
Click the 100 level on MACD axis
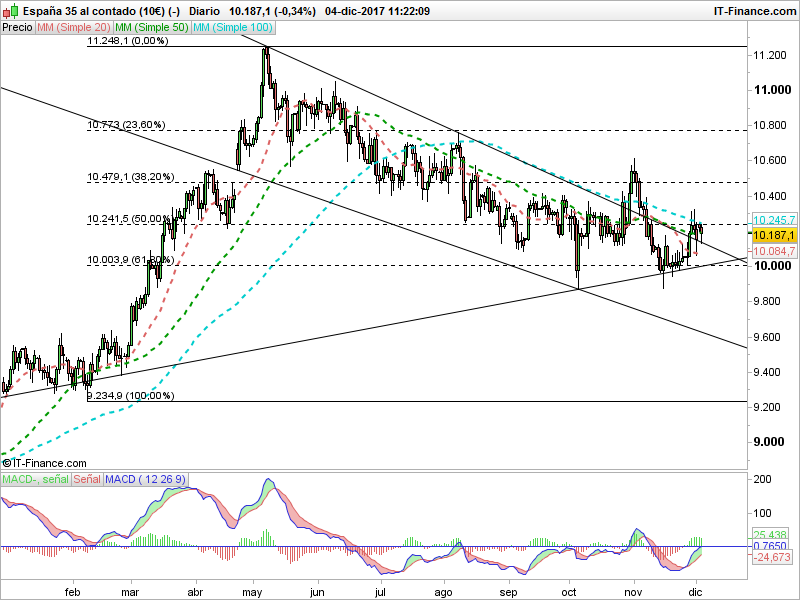pos(763,514)
